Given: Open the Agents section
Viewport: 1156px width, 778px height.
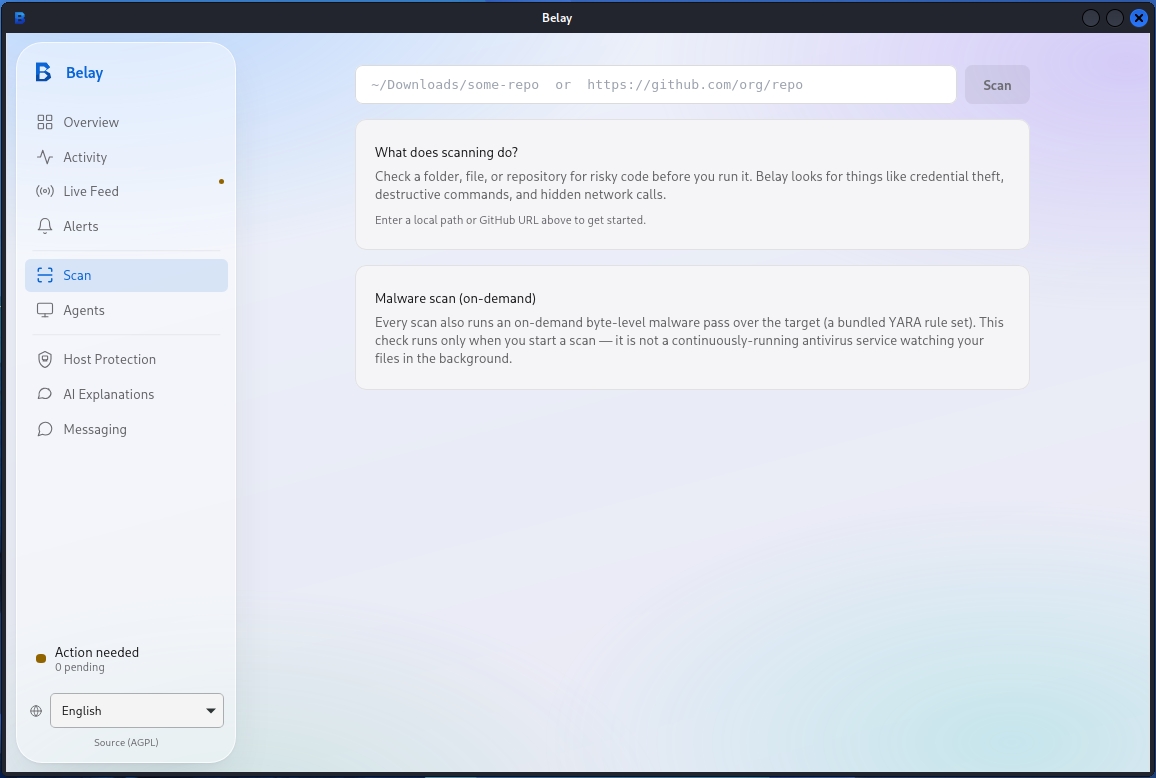Looking at the screenshot, I should point(126,310).
